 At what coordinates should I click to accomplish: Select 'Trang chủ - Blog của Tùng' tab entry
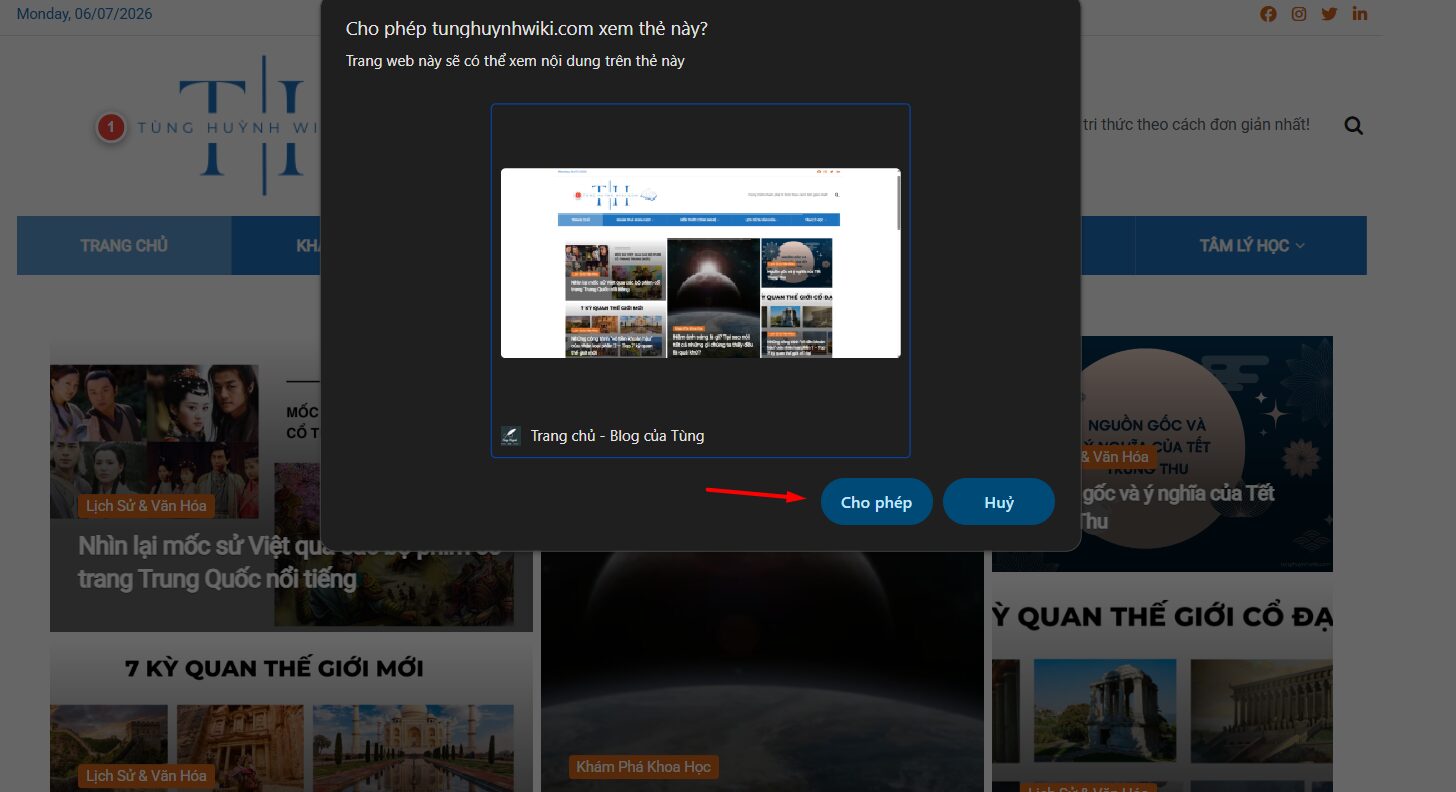click(700, 281)
